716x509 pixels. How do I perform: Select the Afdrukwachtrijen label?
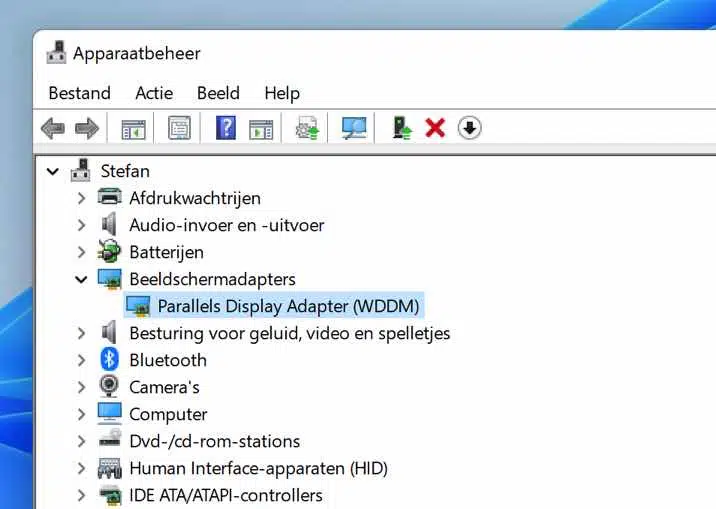tap(195, 199)
